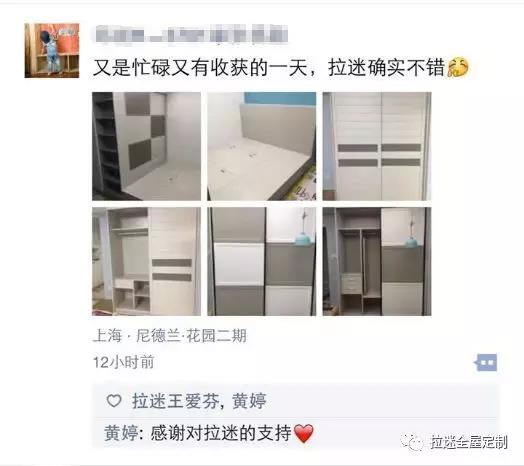View bed frame photo with blue wall
The image size is (524, 466).
[x=261, y=146]
